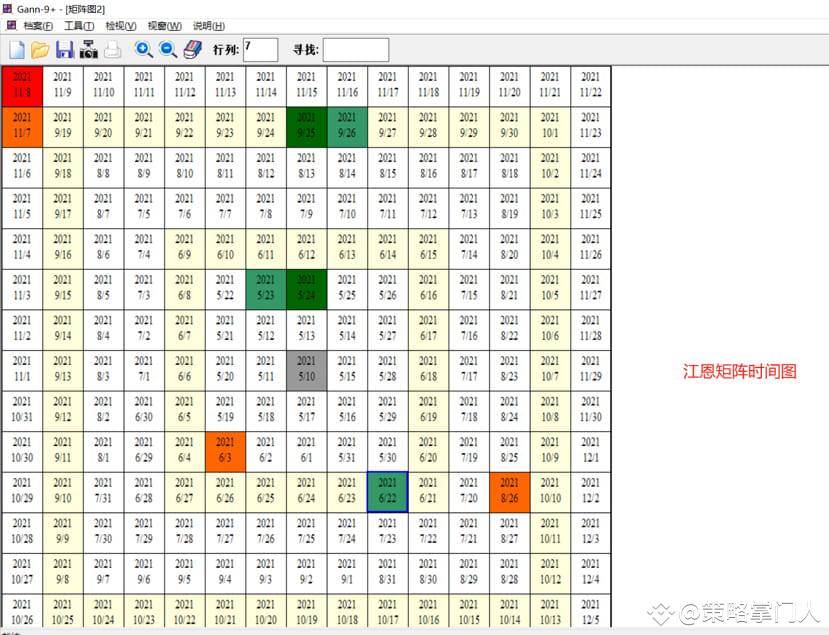Click the printer icon
This screenshot has width=829, height=635.
coord(112,50)
